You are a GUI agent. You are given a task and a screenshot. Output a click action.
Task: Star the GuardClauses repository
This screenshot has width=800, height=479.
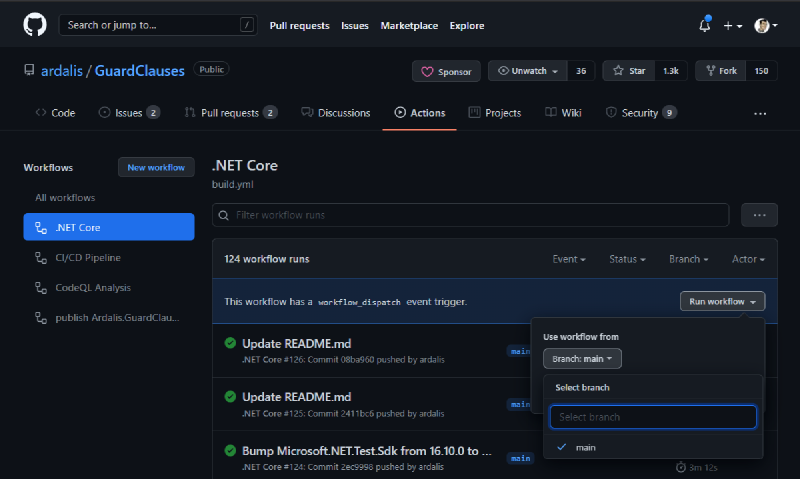[x=629, y=71]
